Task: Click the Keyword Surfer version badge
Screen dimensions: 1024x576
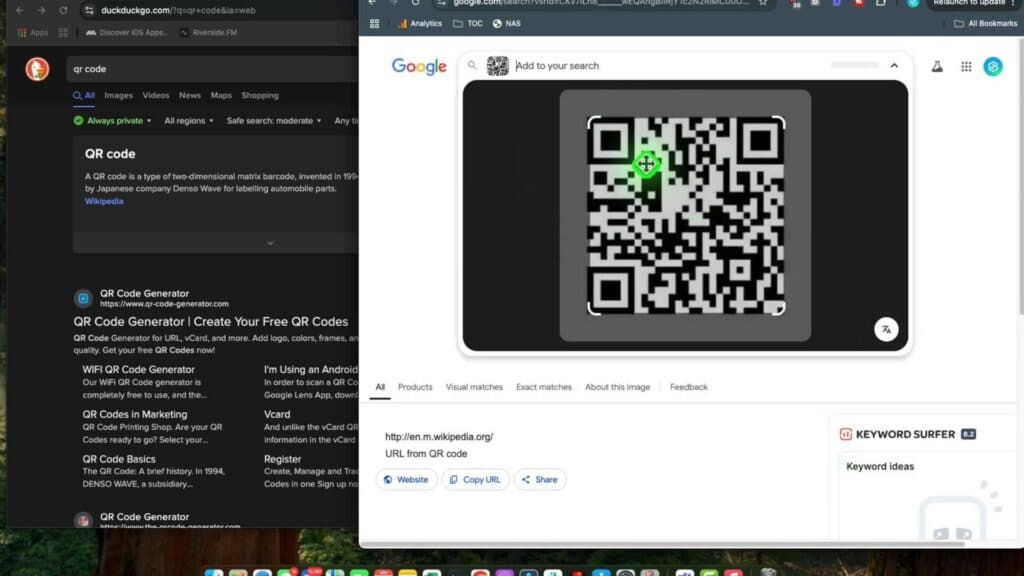Action: (968, 434)
